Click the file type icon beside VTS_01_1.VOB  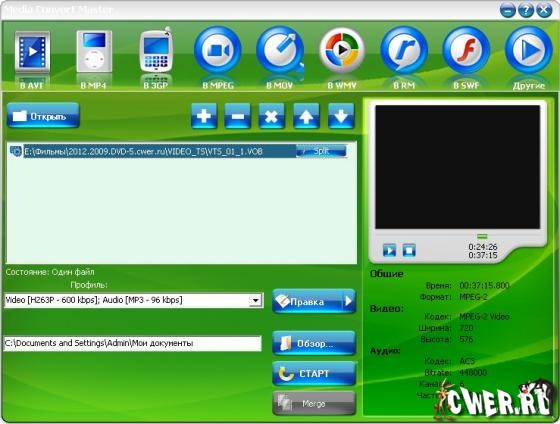[x=16, y=151]
